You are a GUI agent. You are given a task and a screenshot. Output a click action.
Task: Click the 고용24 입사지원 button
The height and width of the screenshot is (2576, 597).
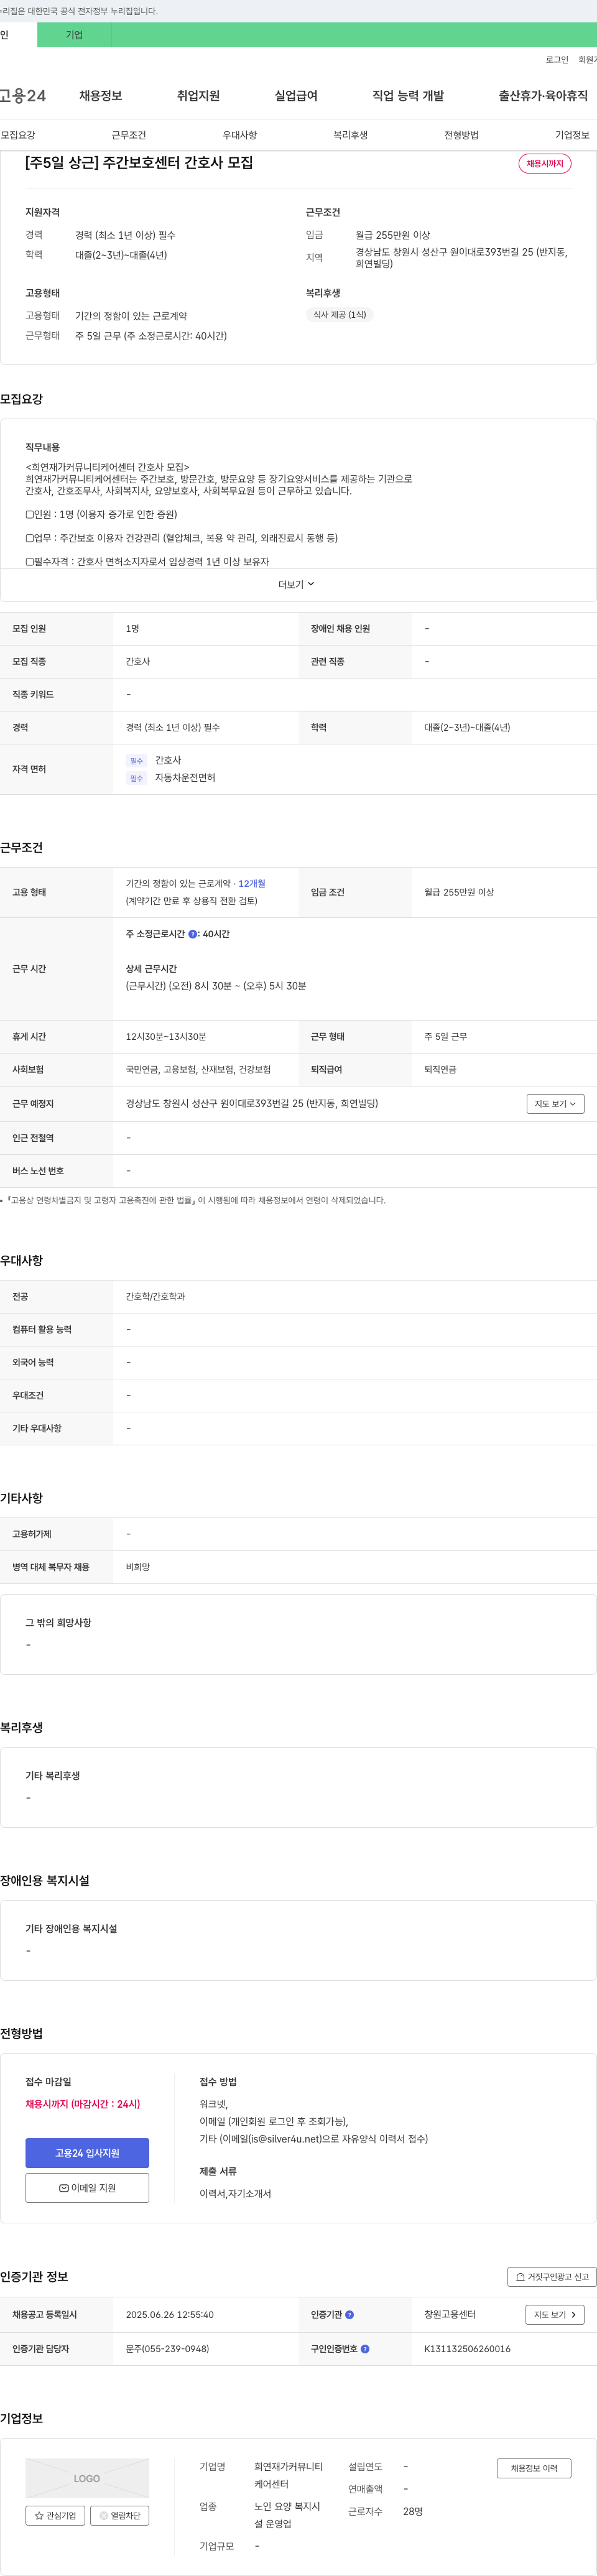click(87, 2153)
